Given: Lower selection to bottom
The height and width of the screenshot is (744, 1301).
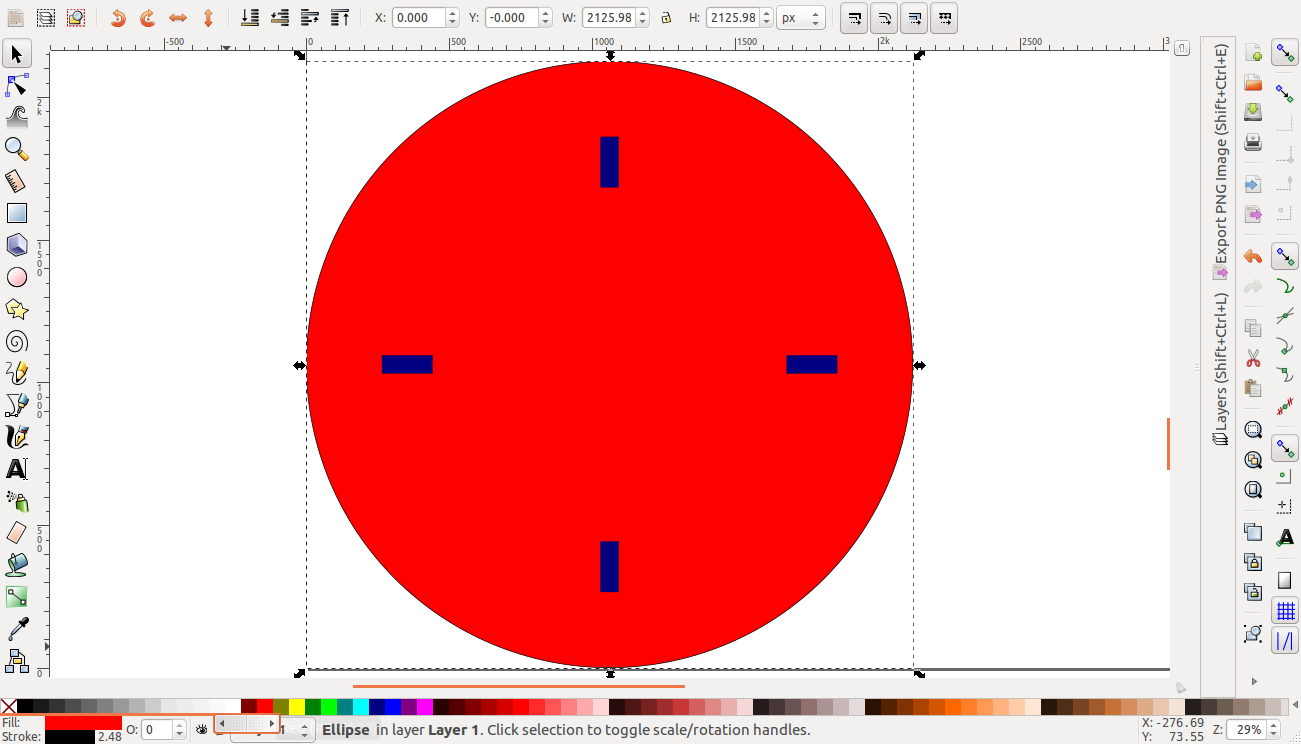Looking at the screenshot, I should (250, 18).
